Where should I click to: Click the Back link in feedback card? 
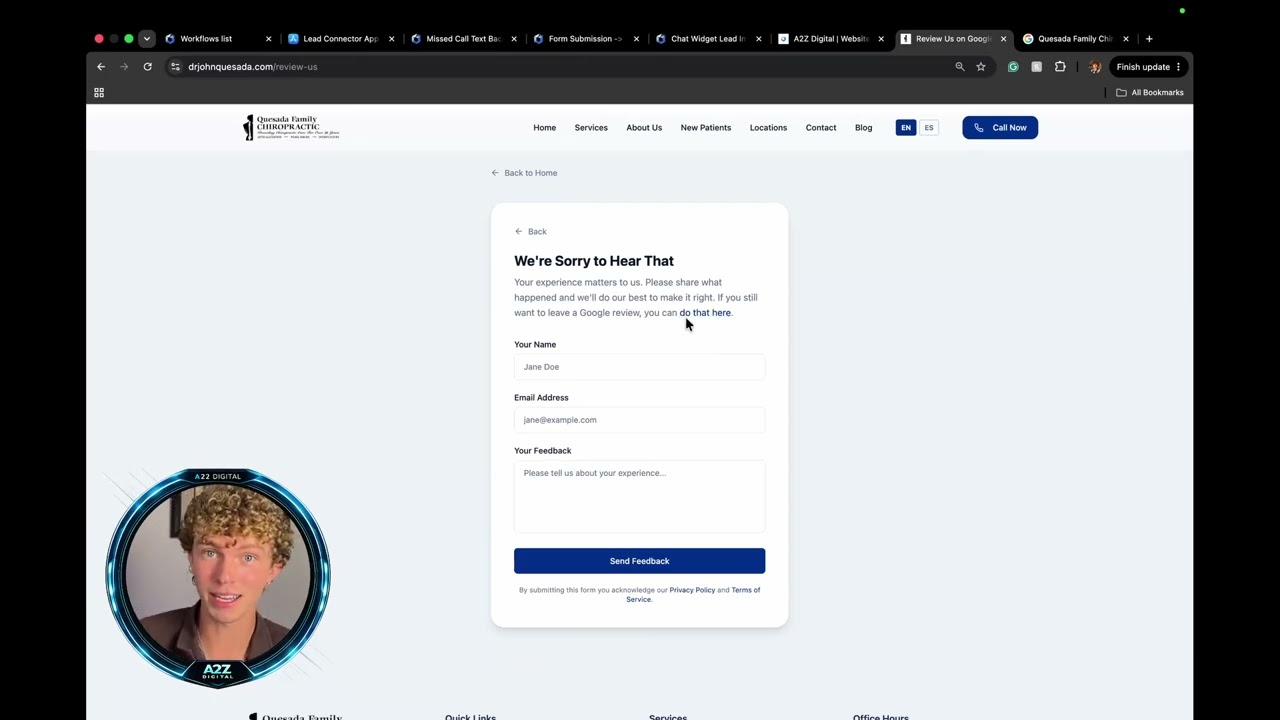[x=531, y=232]
